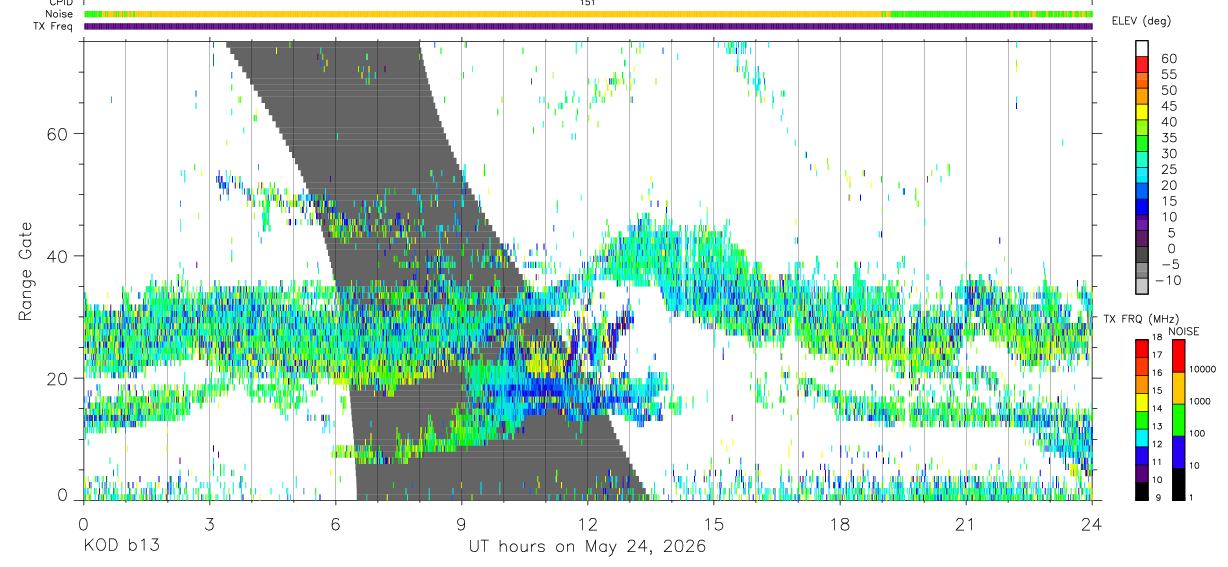Click the x-axis hour tick label "21"
This screenshot has height=567, width=1228.
point(965,524)
